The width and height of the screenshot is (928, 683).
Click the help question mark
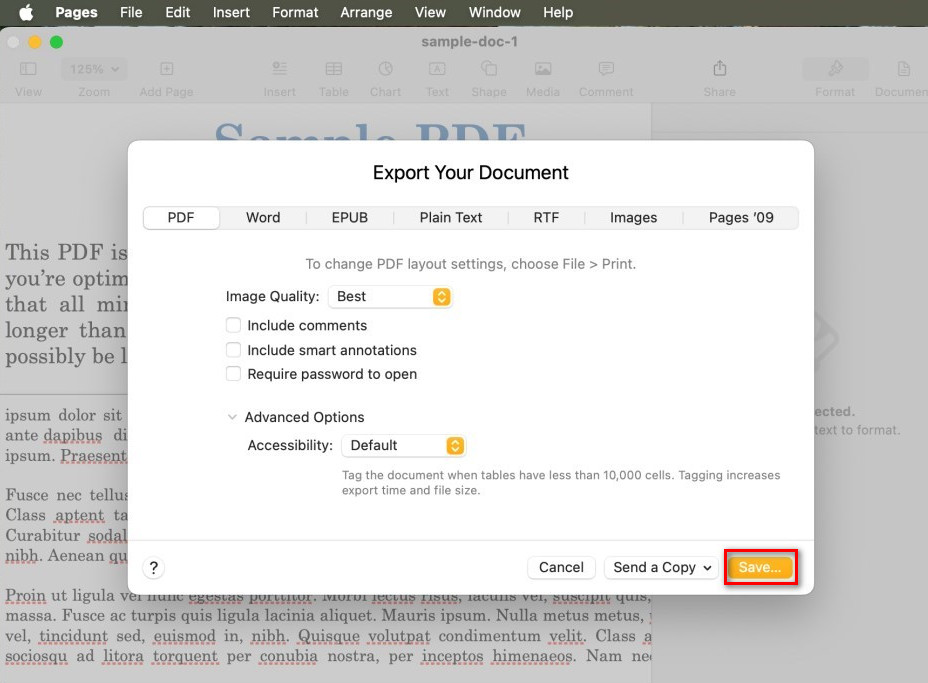(153, 567)
